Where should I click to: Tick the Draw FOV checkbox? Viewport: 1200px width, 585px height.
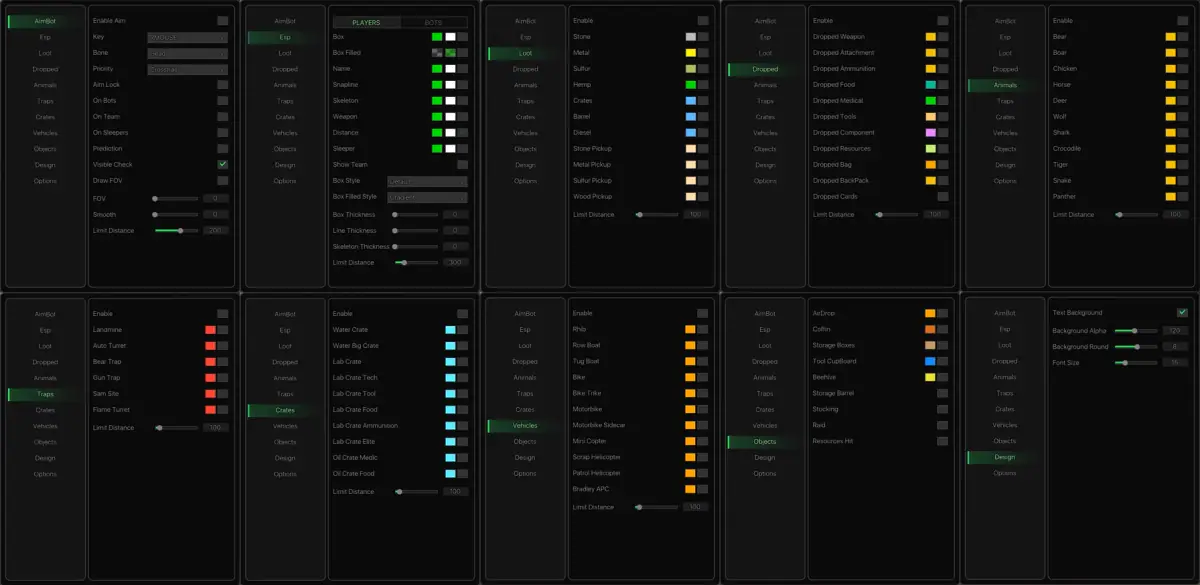(x=222, y=180)
